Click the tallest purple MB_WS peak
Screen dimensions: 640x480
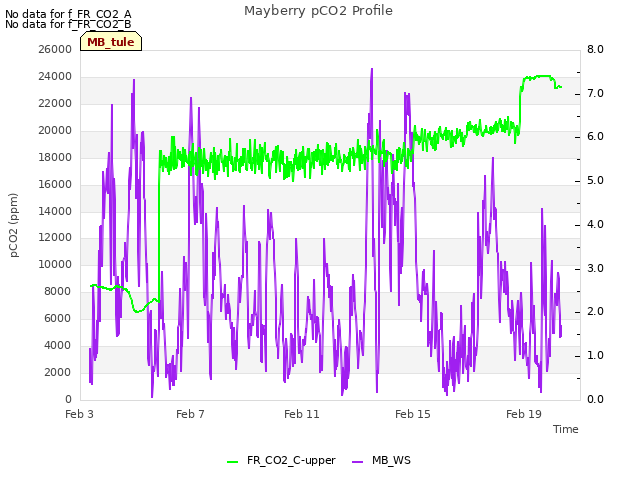coord(371,70)
